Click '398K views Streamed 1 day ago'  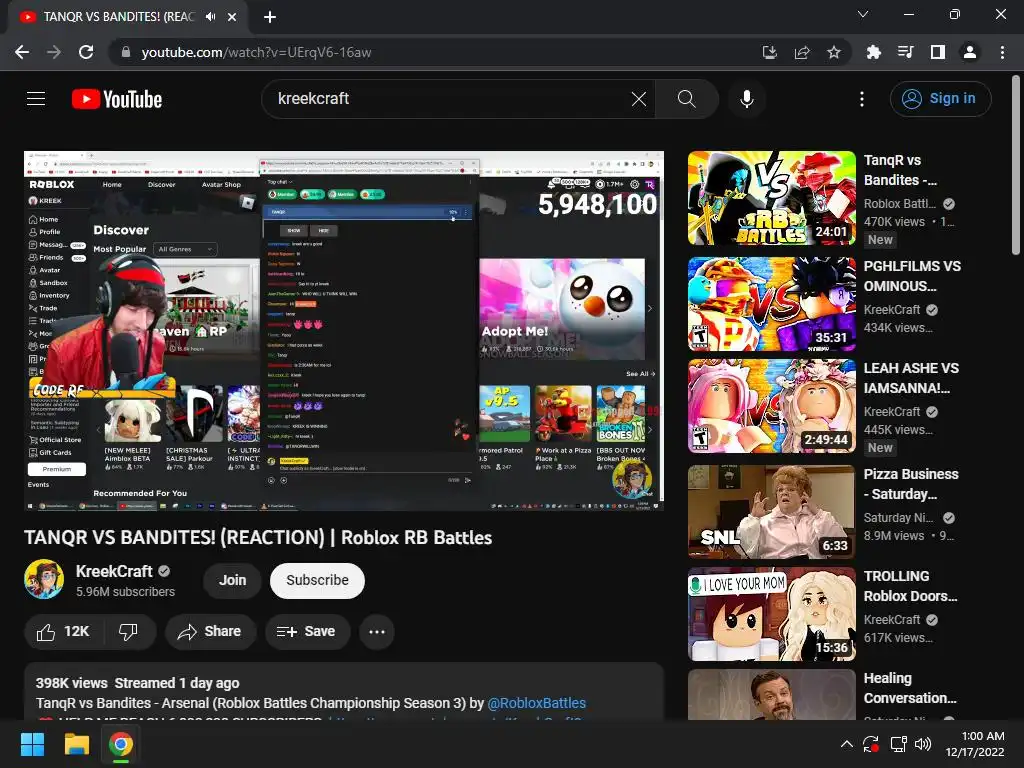point(137,683)
